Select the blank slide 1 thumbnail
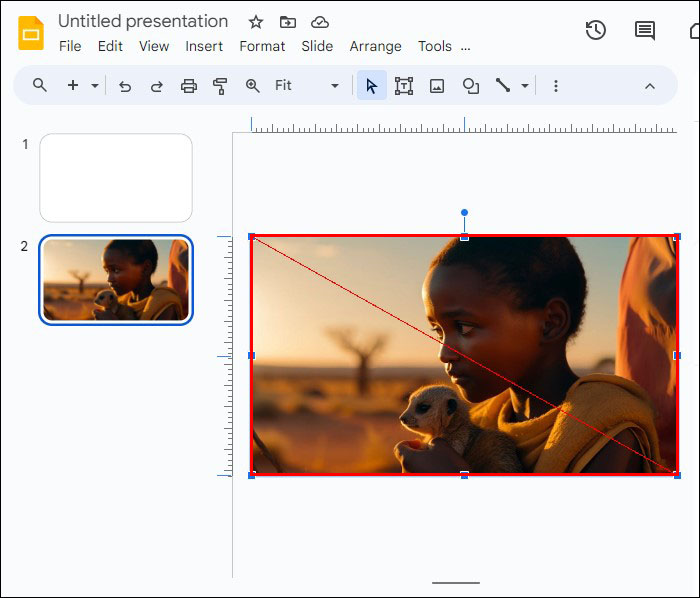The height and width of the screenshot is (598, 700). pos(116,178)
